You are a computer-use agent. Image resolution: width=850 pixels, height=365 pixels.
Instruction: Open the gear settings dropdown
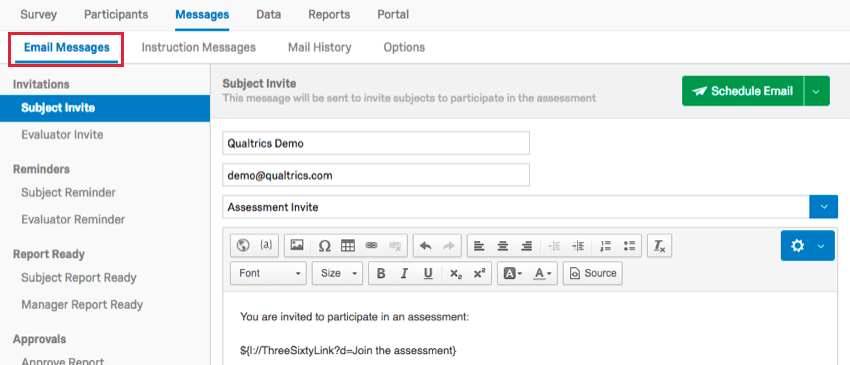click(x=808, y=246)
